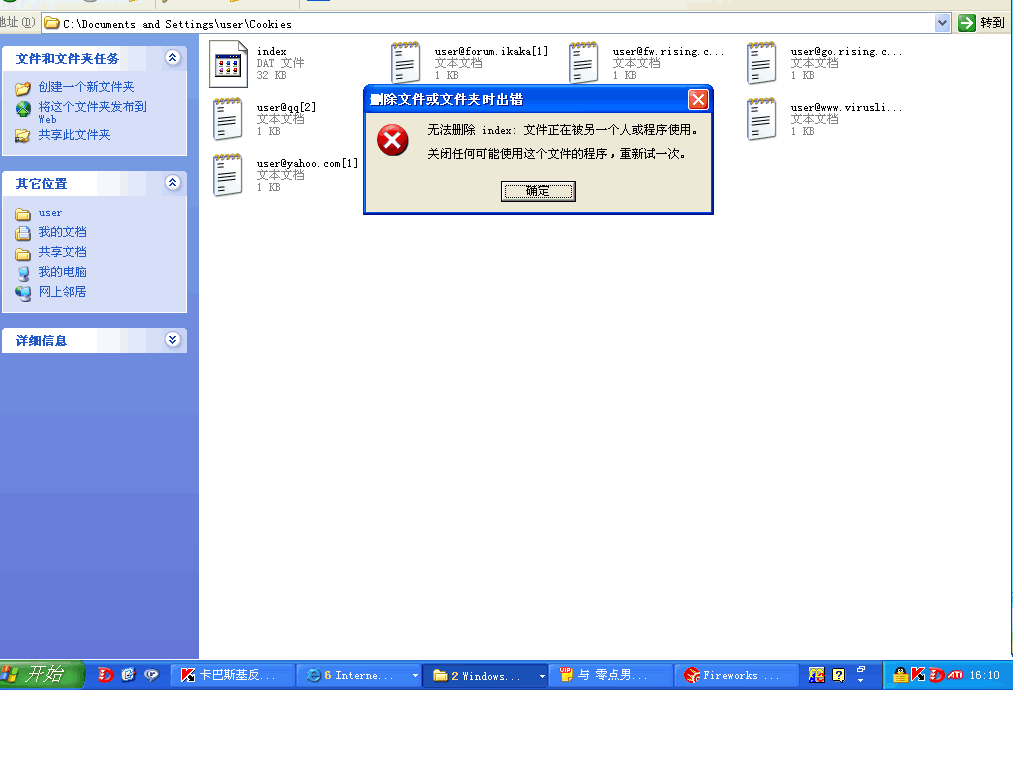This screenshot has height=768, width=1024.
Task: Click the 网上邻居 network icon
Action: 23,293
